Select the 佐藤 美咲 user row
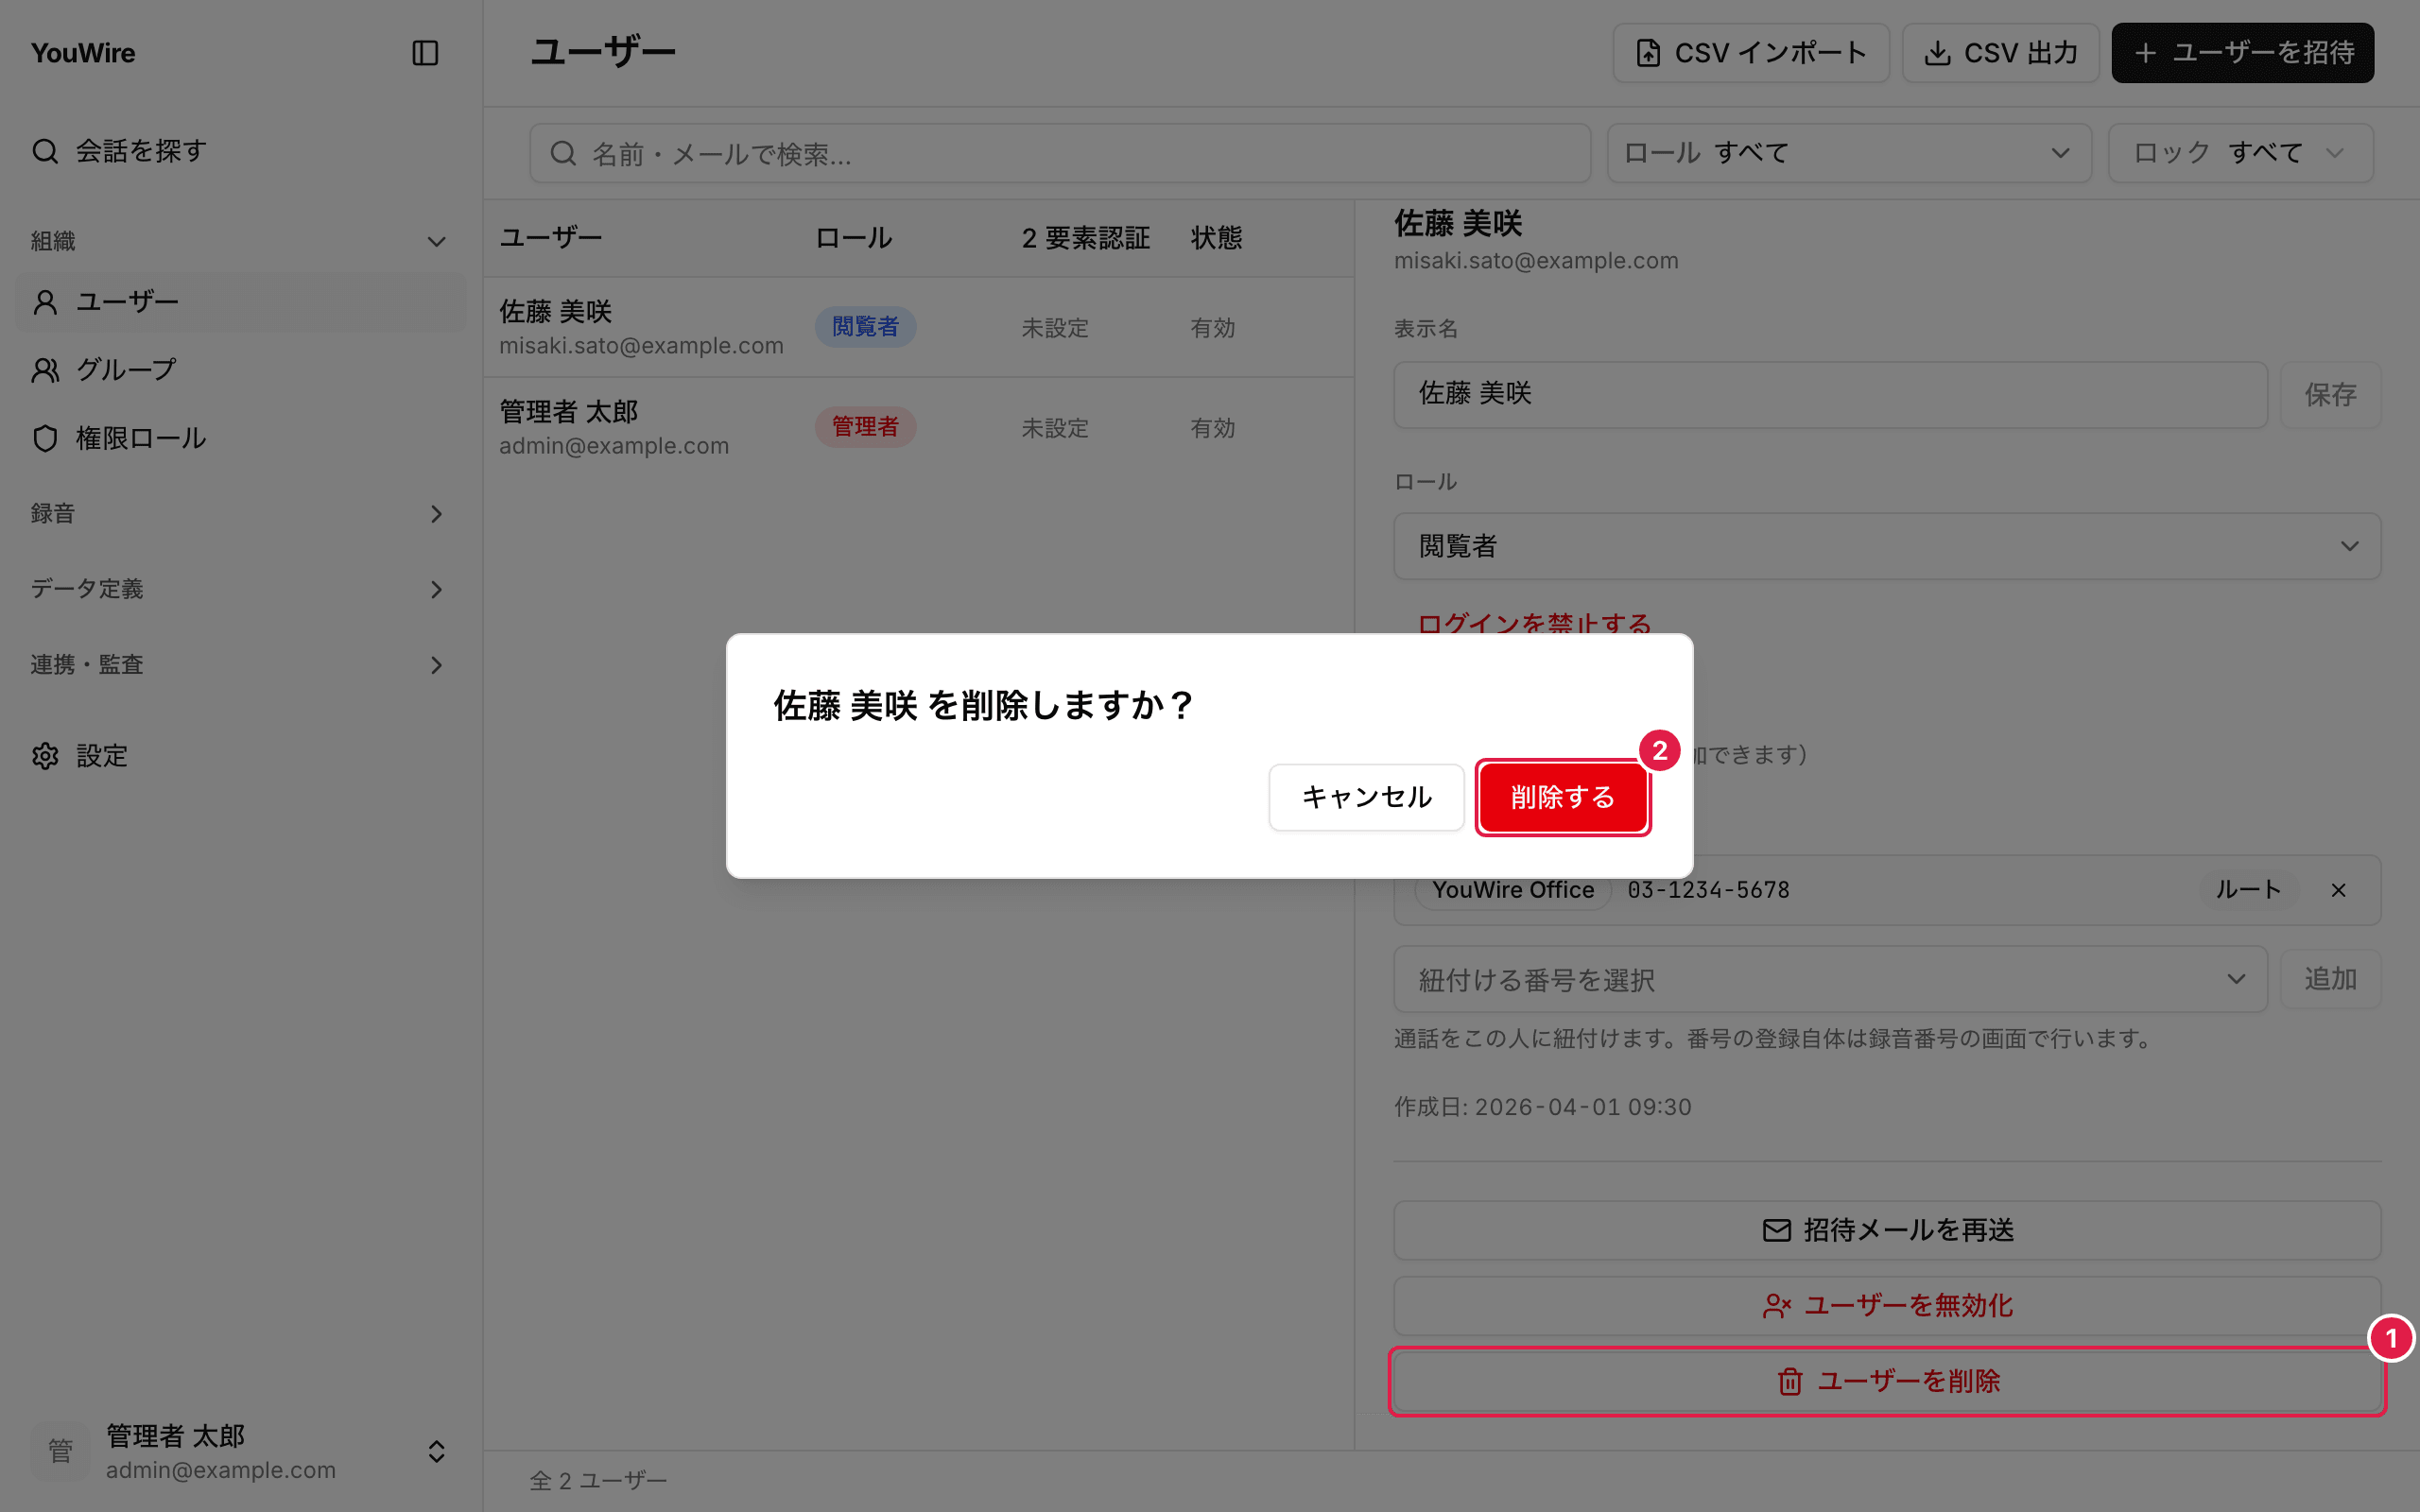The height and width of the screenshot is (1512, 2420). tap(918, 327)
